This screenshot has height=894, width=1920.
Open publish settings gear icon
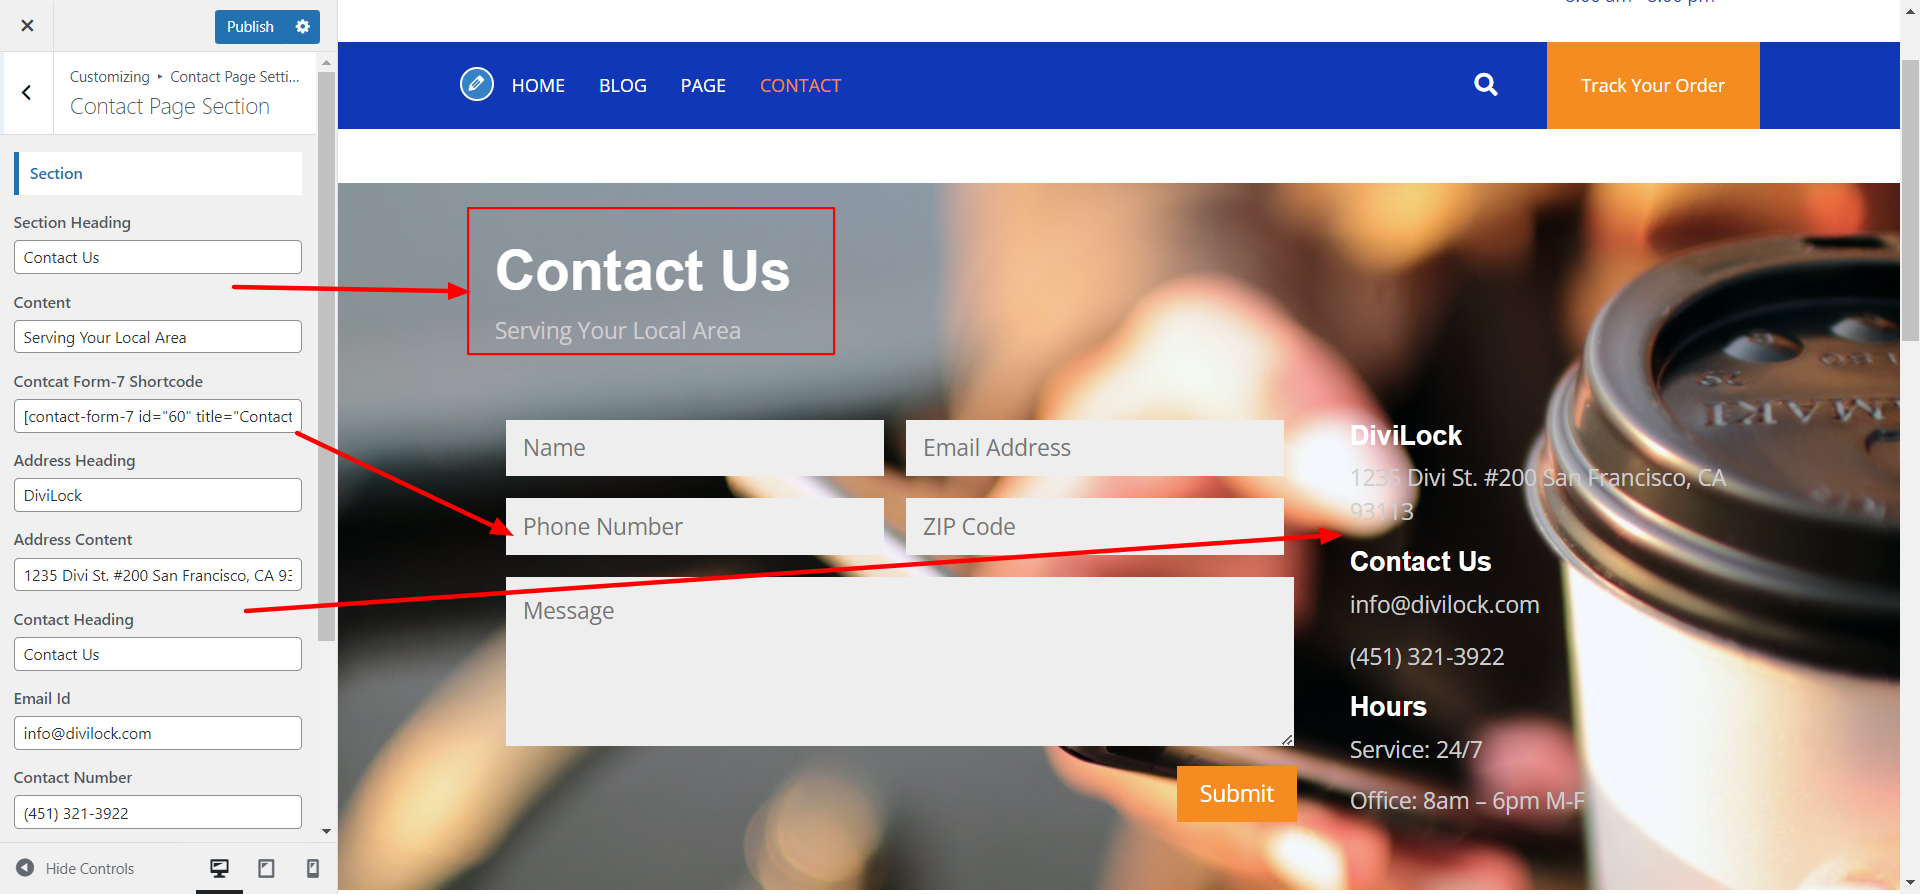(303, 27)
